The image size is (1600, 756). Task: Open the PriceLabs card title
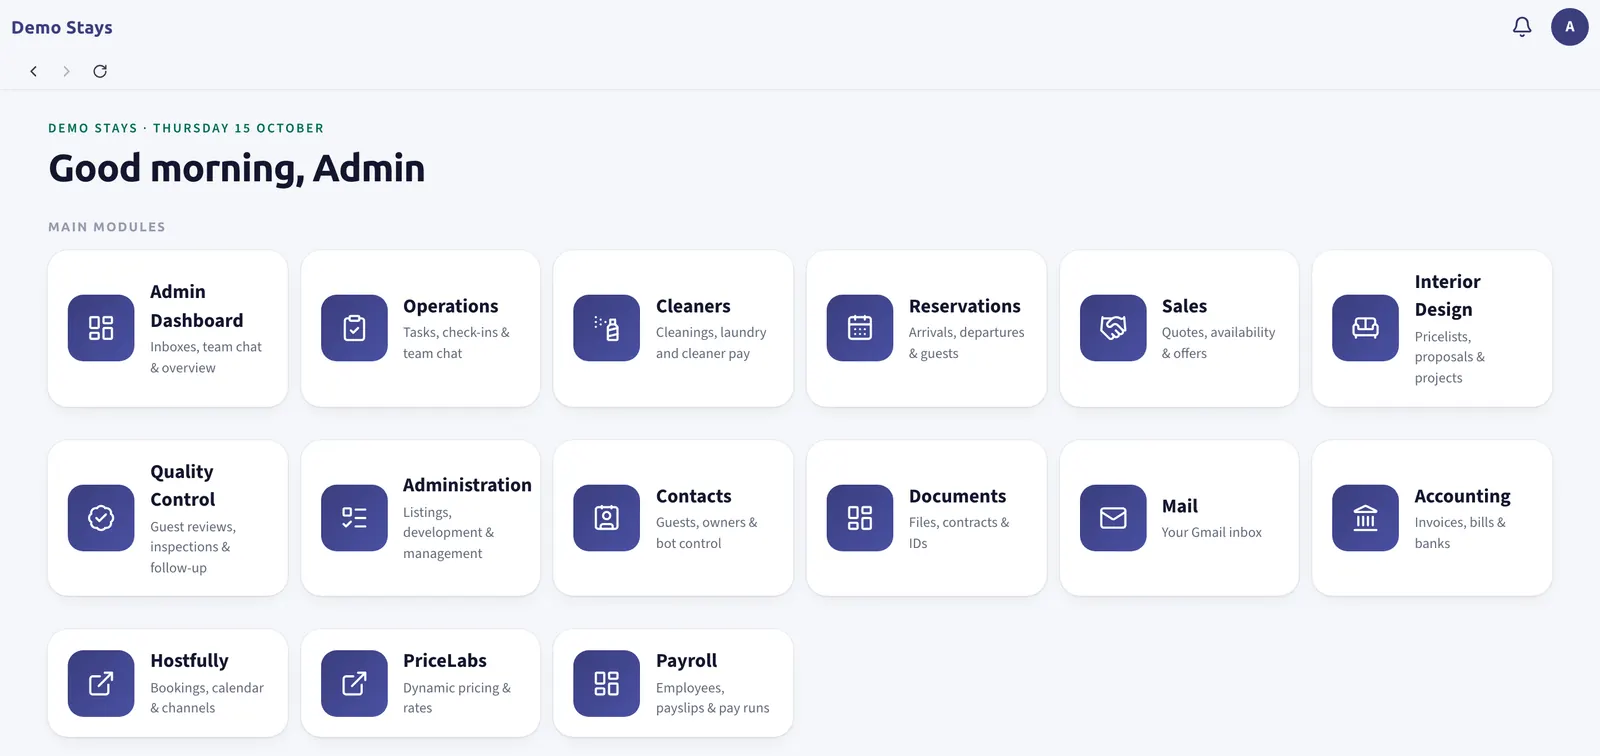445,660
